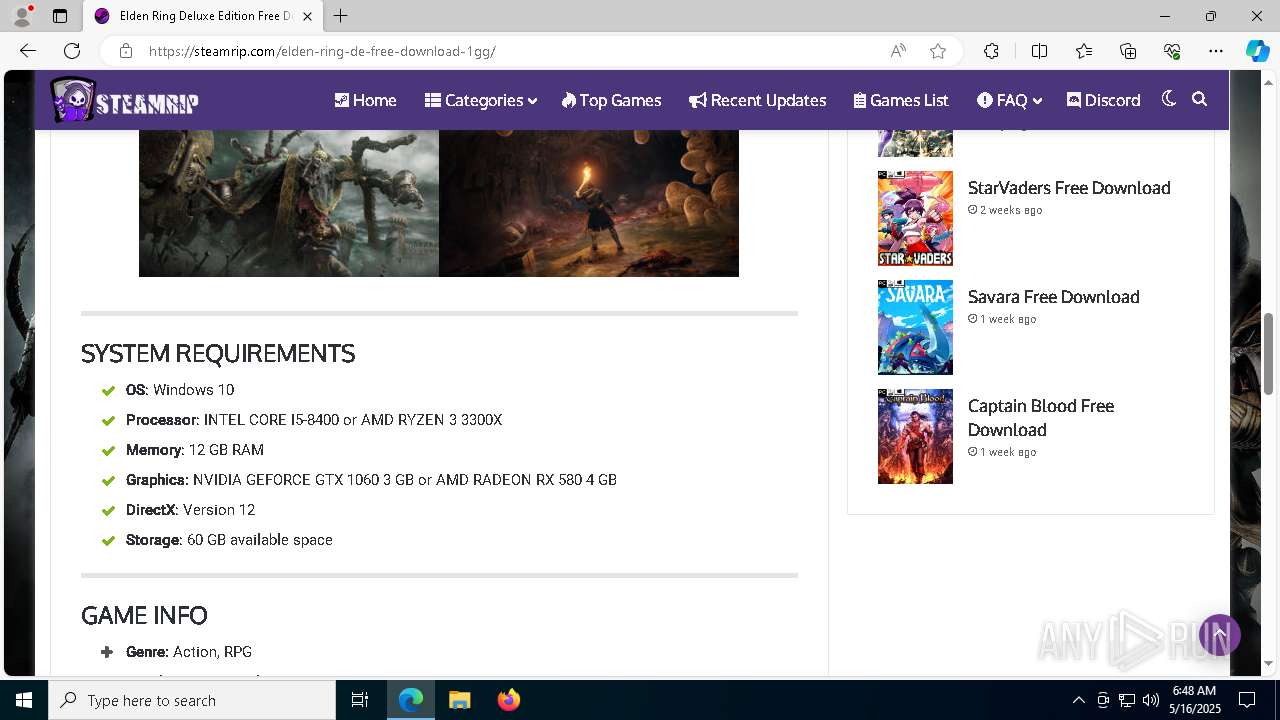Click the Captain Blood game thumbnail

click(x=915, y=436)
